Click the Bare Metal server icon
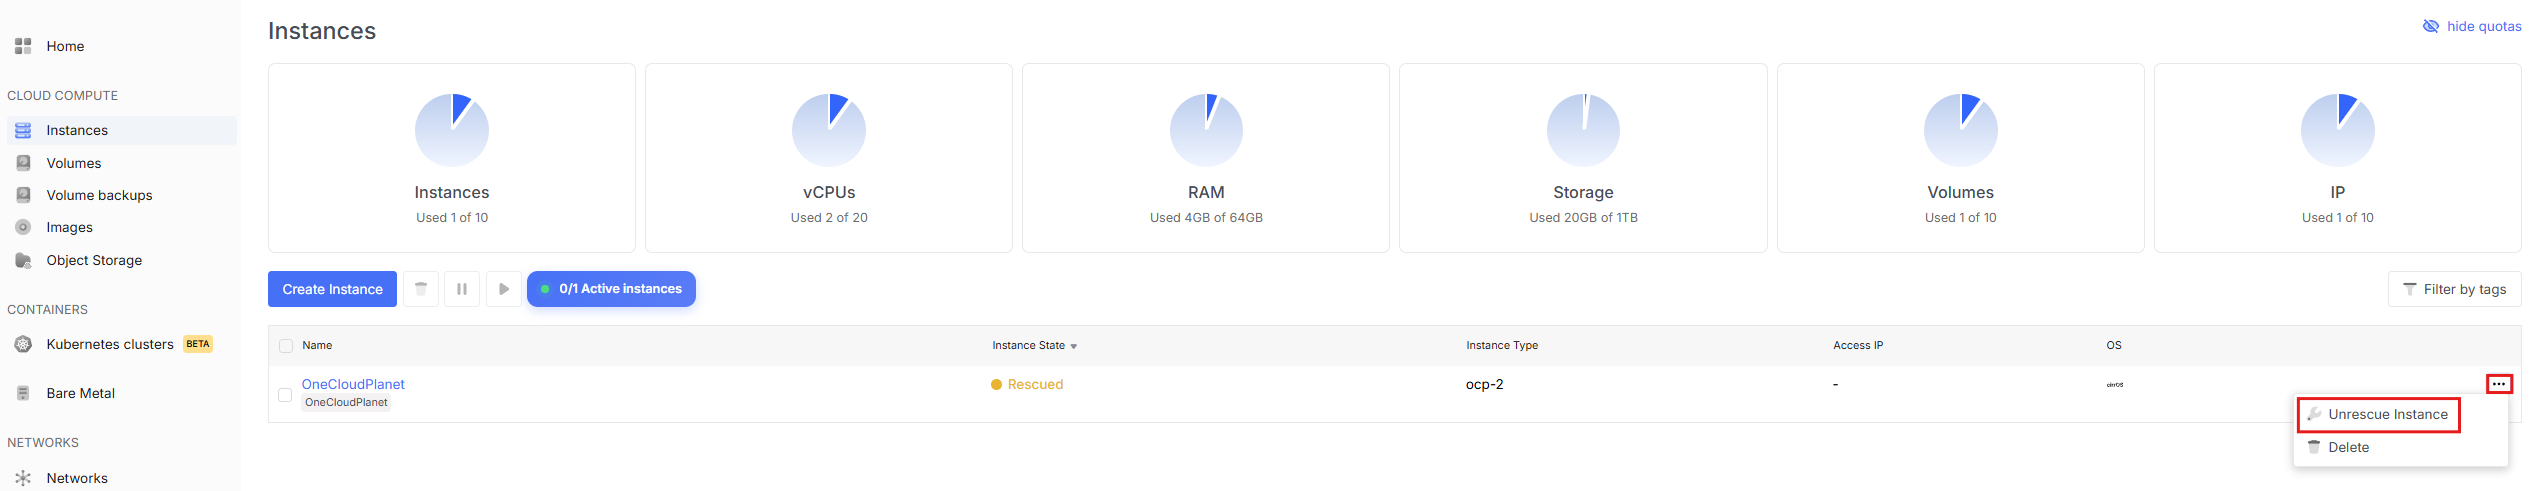This screenshot has width=2530, height=491. (23, 393)
